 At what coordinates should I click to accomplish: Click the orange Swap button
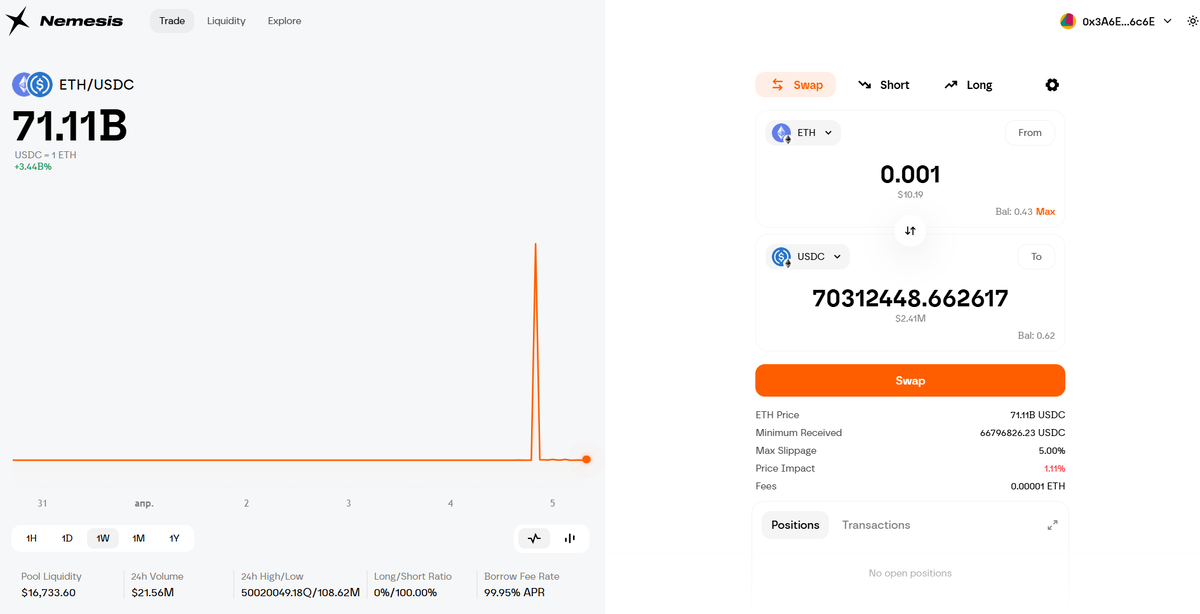[x=910, y=381]
